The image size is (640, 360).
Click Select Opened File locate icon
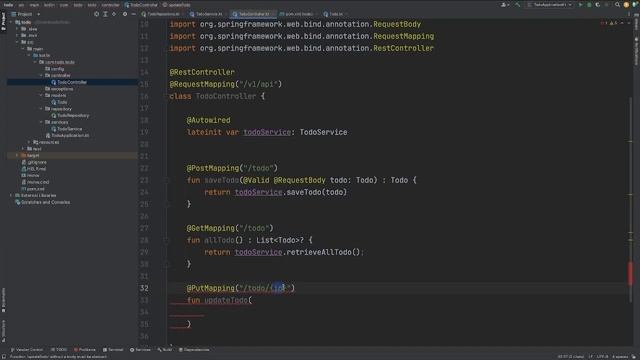coord(96,14)
